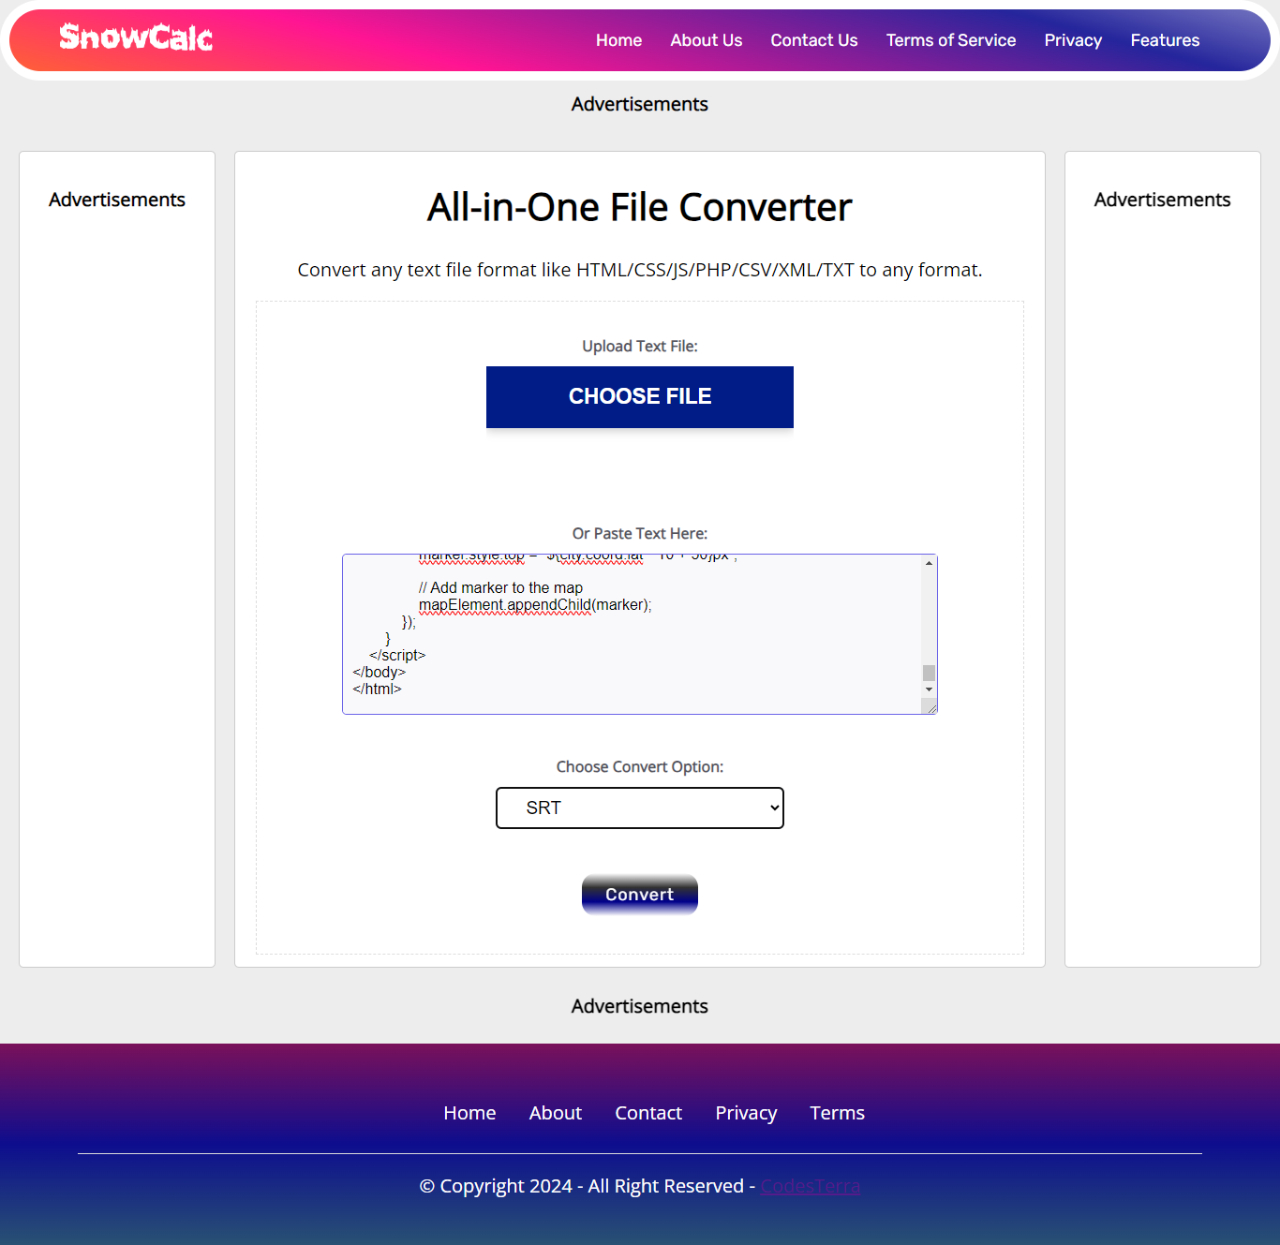
Task: Click Contact in the footer
Action: [x=648, y=1112]
